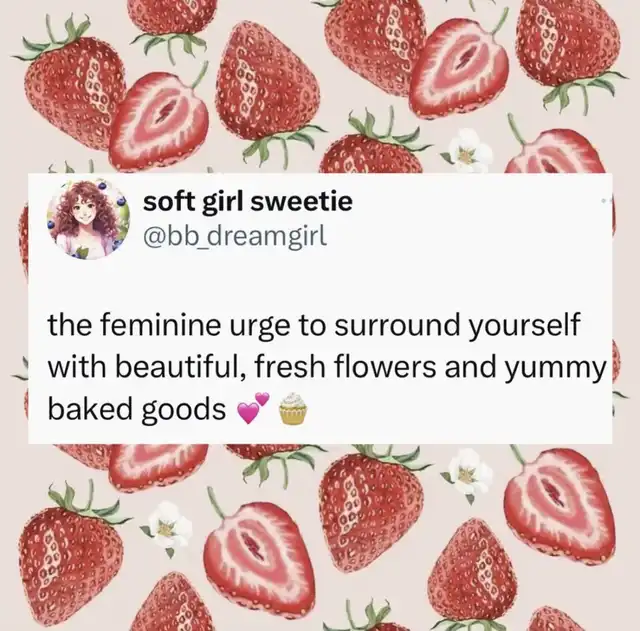Click the words baked goods in tweet

[137, 409]
